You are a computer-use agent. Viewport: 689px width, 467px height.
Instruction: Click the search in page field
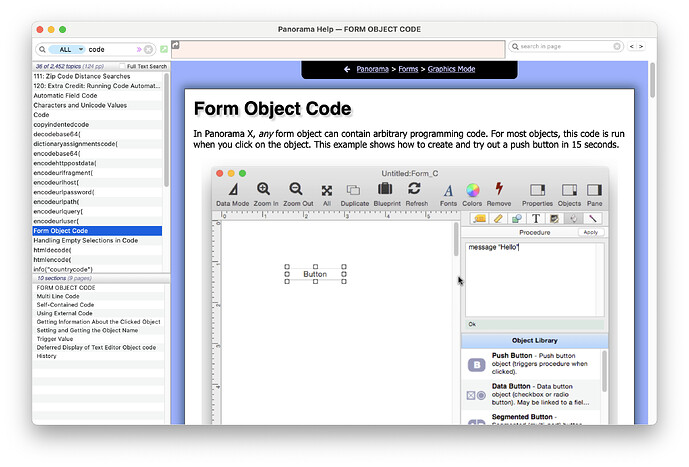566,46
